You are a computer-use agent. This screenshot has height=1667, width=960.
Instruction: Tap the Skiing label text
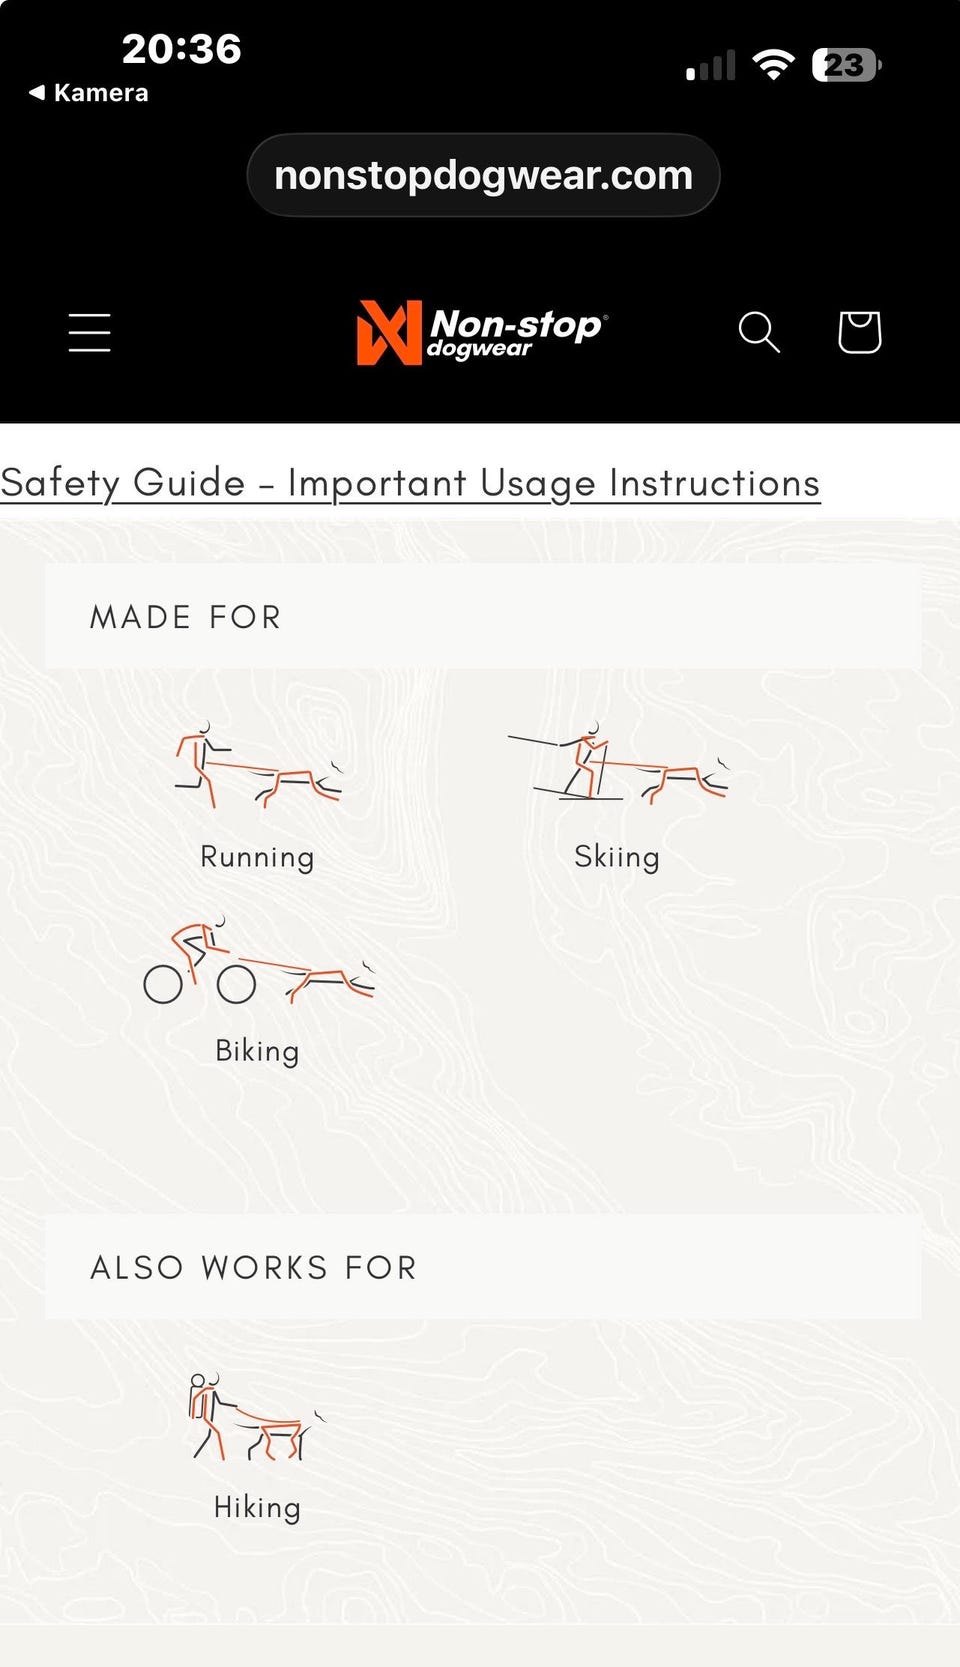617,857
